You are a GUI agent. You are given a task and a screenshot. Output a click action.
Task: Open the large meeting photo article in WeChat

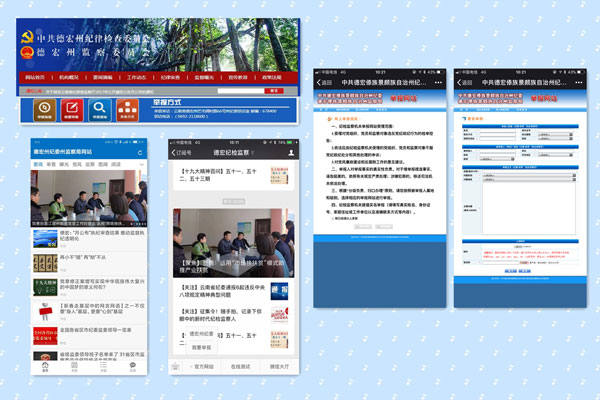coord(233,243)
